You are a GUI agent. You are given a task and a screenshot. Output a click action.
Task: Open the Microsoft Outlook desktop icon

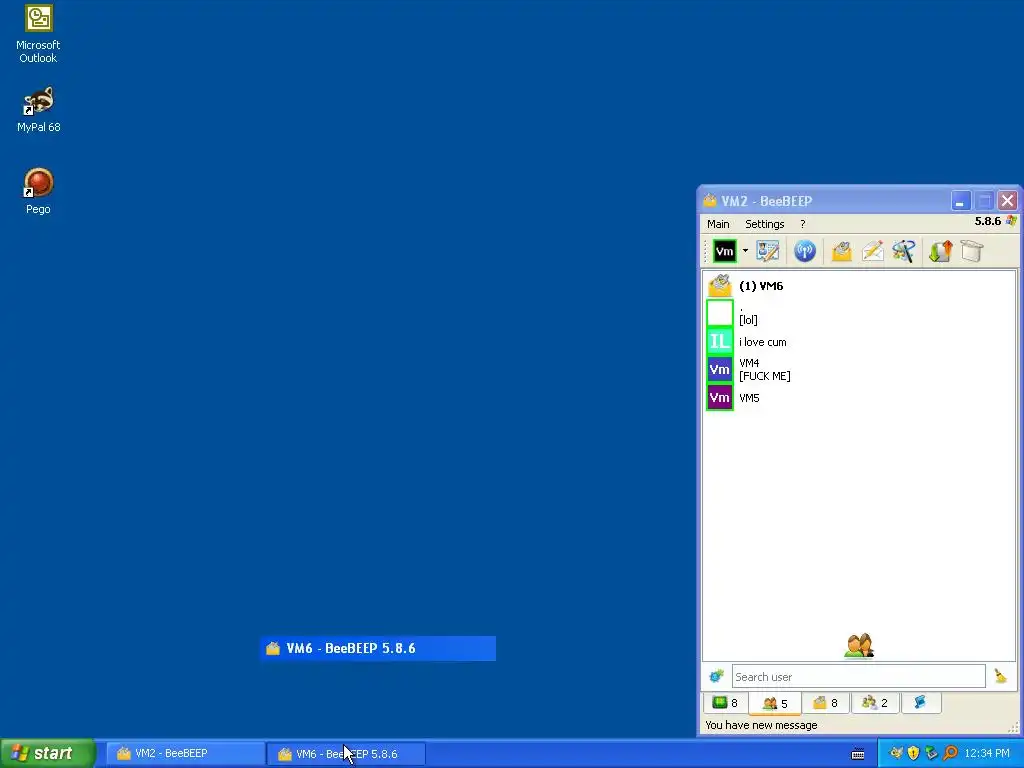(x=38, y=34)
